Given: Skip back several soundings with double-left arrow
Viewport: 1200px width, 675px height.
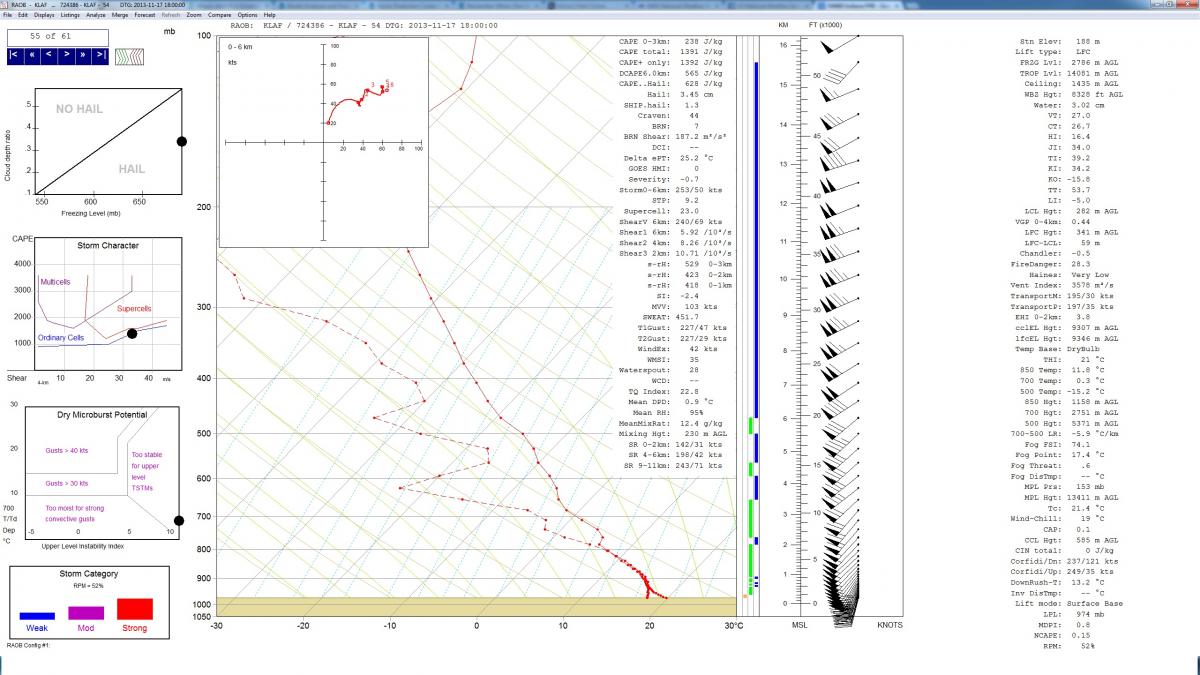Looking at the screenshot, I should click(x=32, y=56).
